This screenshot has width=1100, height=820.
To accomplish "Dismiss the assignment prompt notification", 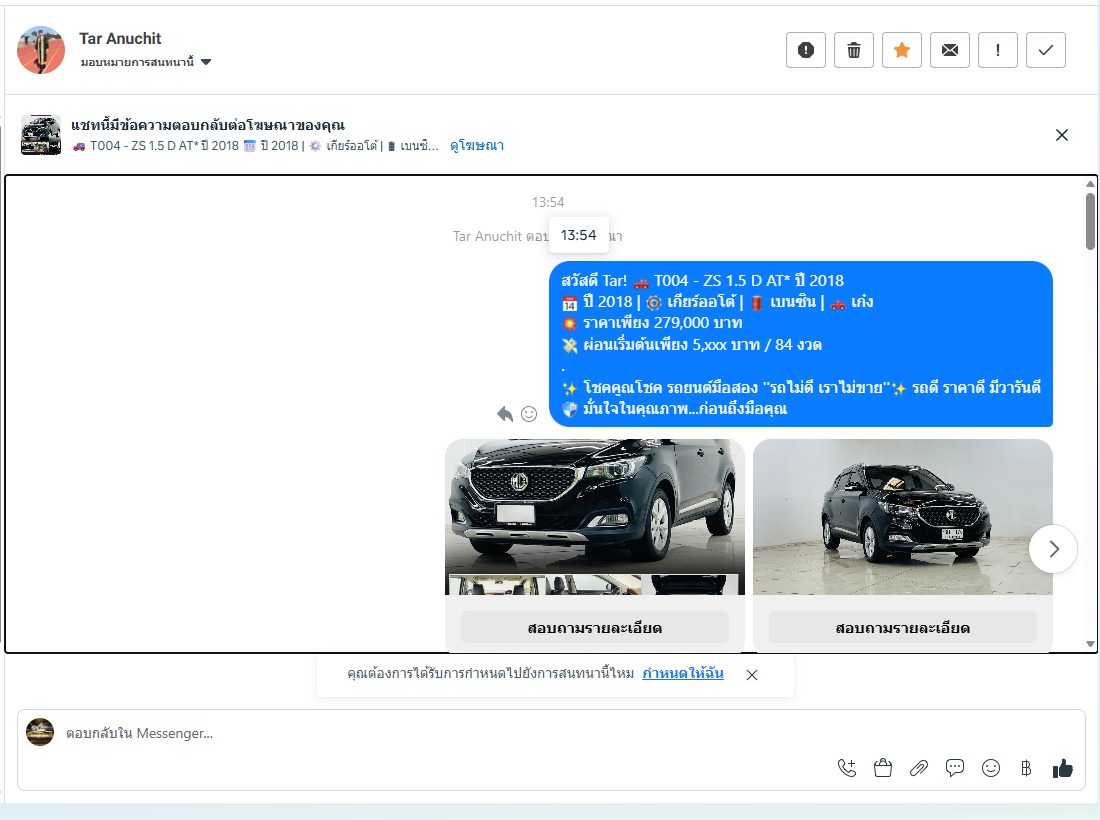I will (752, 675).
